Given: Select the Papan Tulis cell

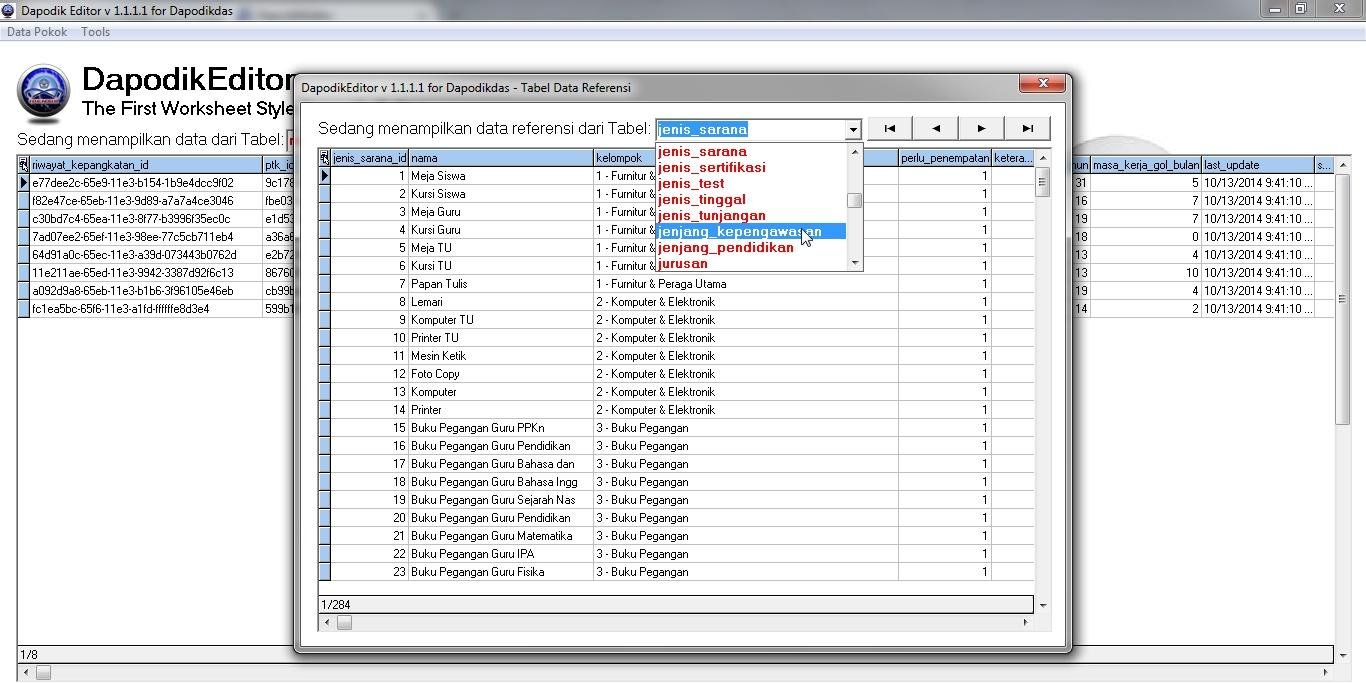Looking at the screenshot, I should pyautogui.click(x=501, y=284).
